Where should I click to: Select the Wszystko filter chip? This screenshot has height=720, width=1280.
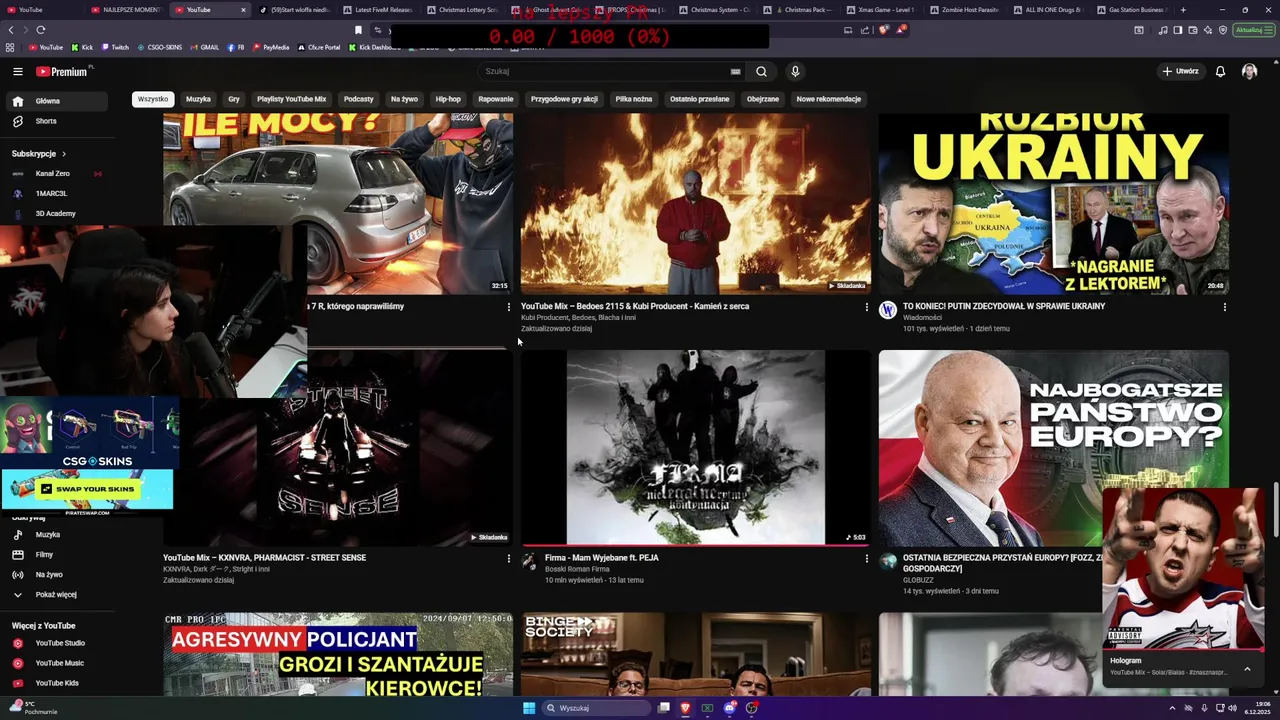pos(153,99)
